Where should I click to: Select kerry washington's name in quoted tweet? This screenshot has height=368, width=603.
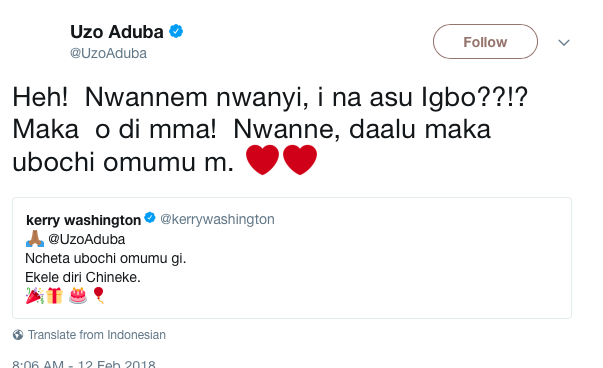[83, 220]
